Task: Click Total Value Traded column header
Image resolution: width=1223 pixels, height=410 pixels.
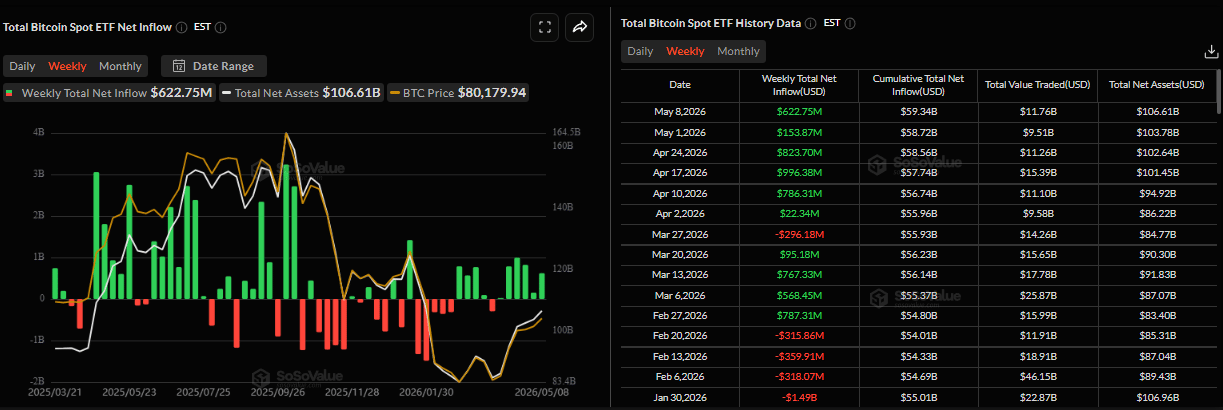Action: point(1038,85)
